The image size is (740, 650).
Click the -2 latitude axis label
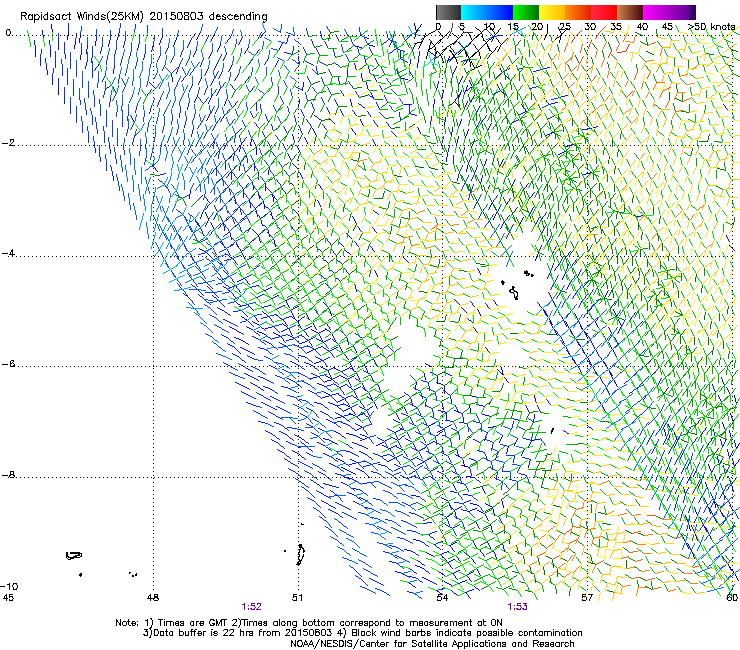pos(8,143)
